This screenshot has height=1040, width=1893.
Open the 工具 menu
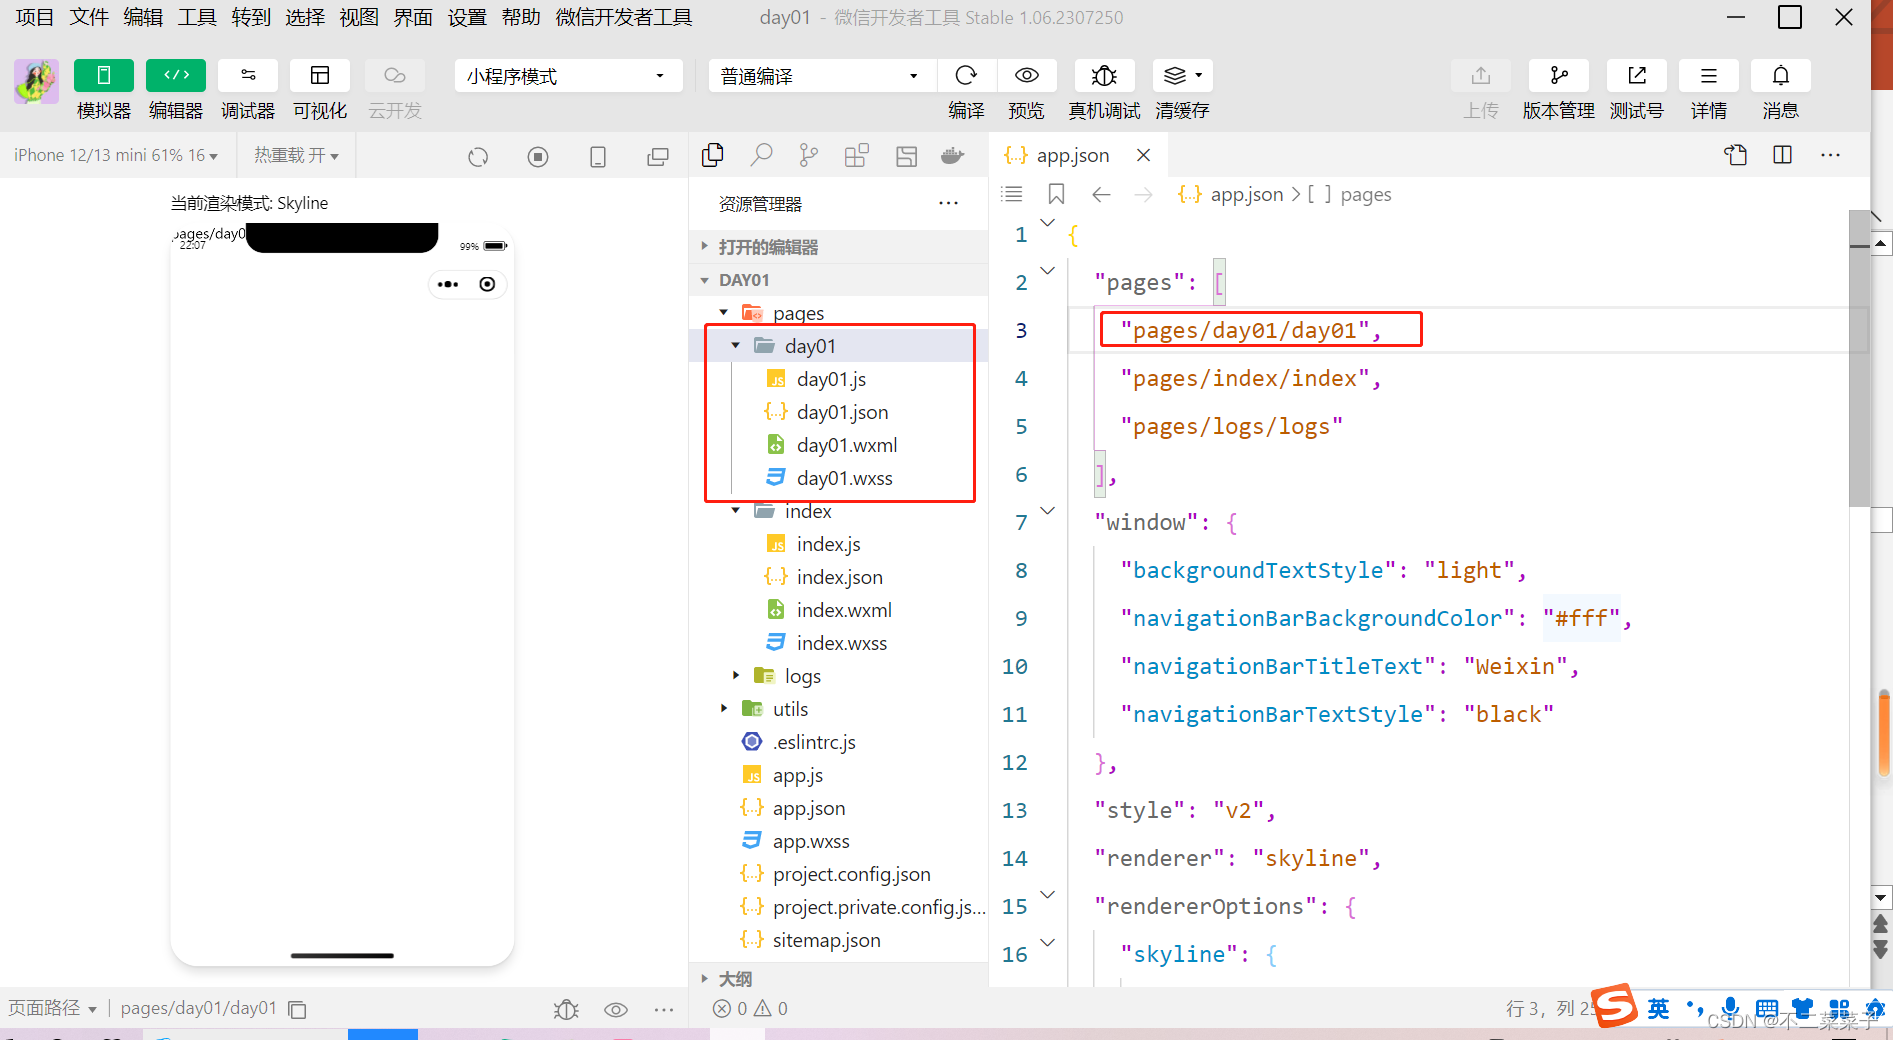[x=197, y=17]
